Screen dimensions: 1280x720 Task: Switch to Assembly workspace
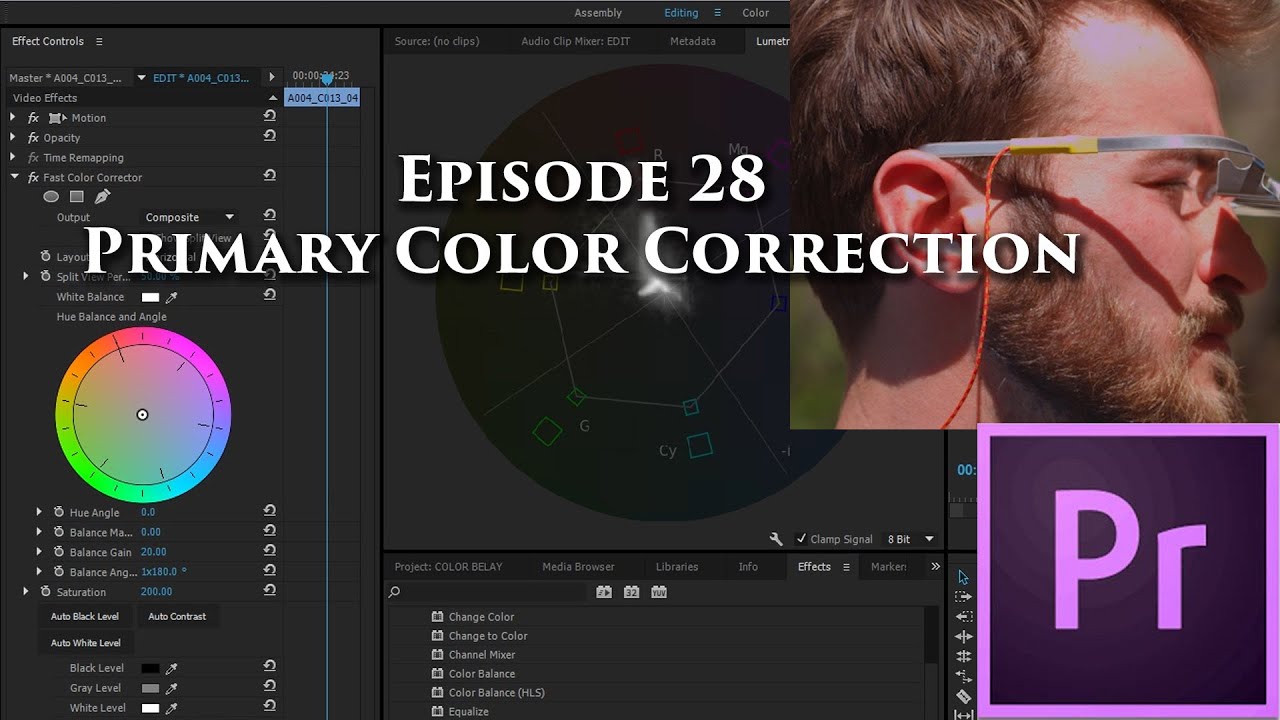coord(598,13)
